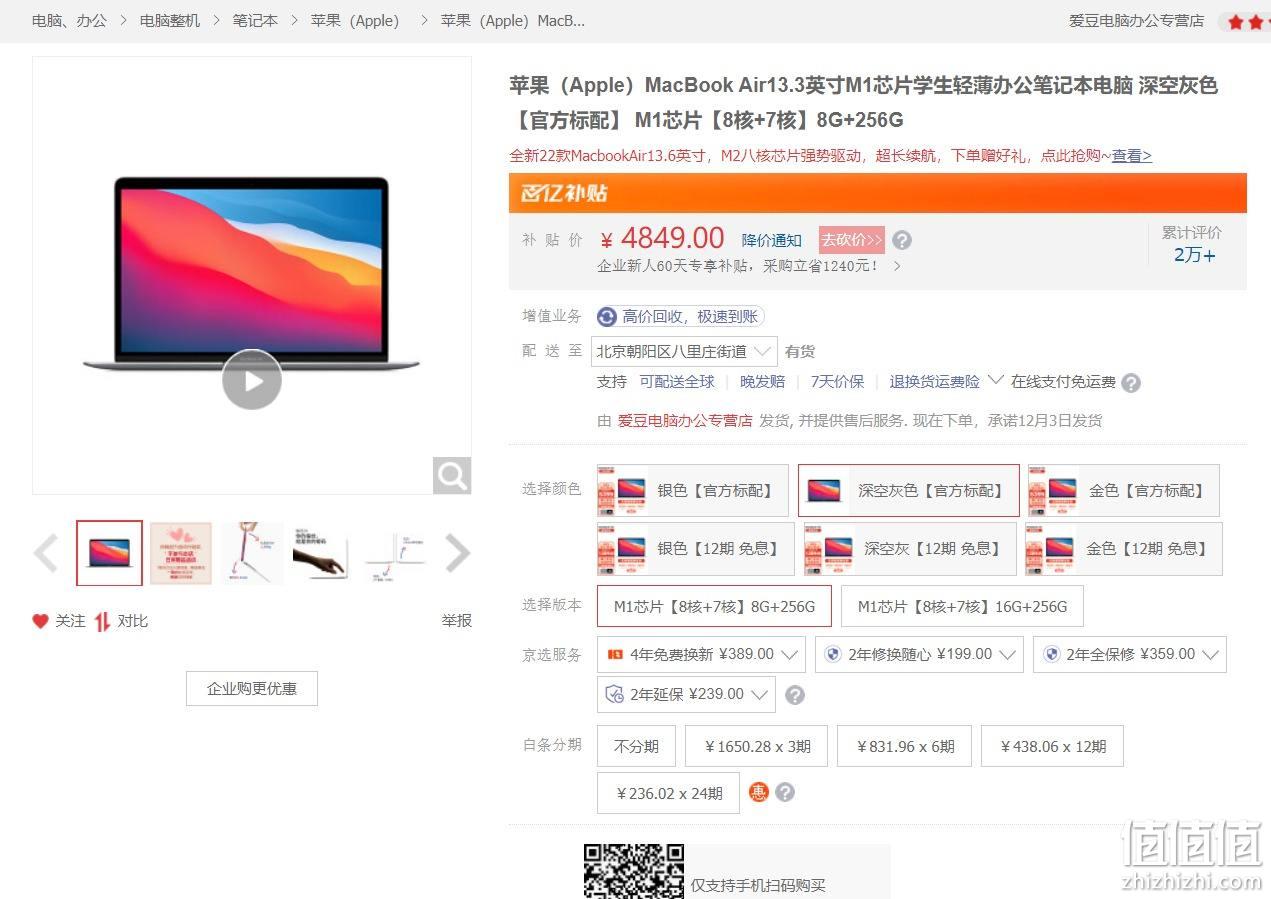Click the magnifier zoom icon on product image
The width and height of the screenshot is (1271, 899).
452,475
